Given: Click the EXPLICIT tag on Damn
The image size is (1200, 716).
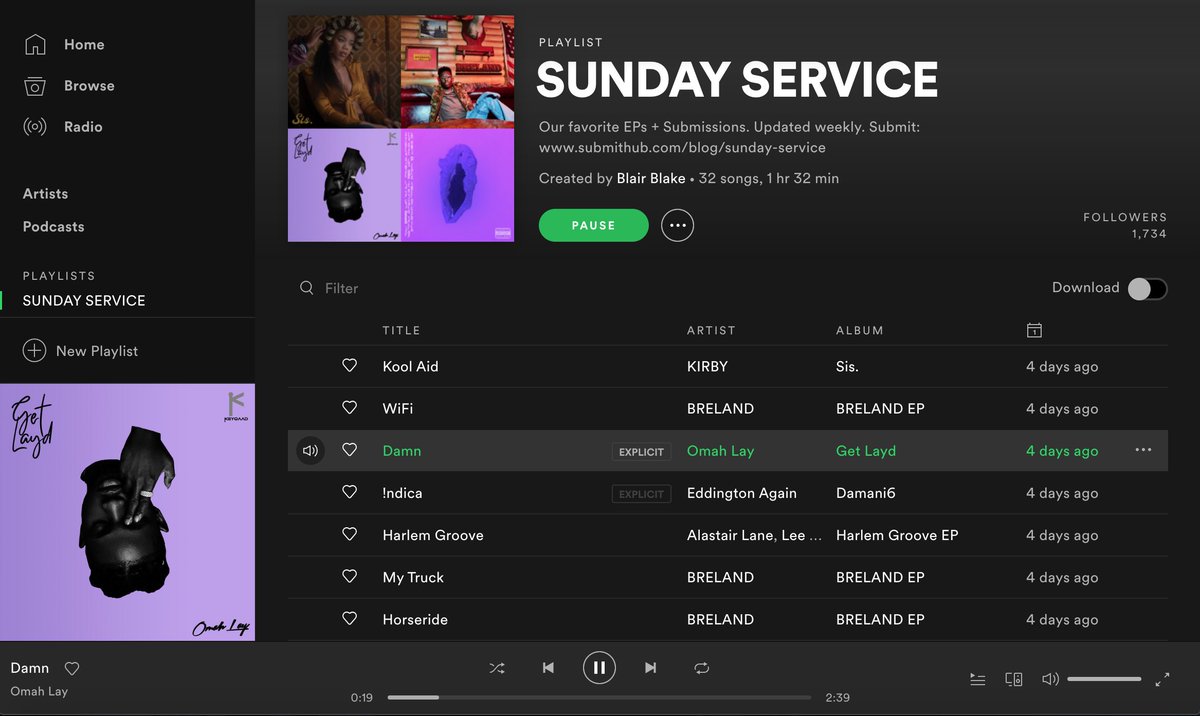Looking at the screenshot, I should (641, 452).
